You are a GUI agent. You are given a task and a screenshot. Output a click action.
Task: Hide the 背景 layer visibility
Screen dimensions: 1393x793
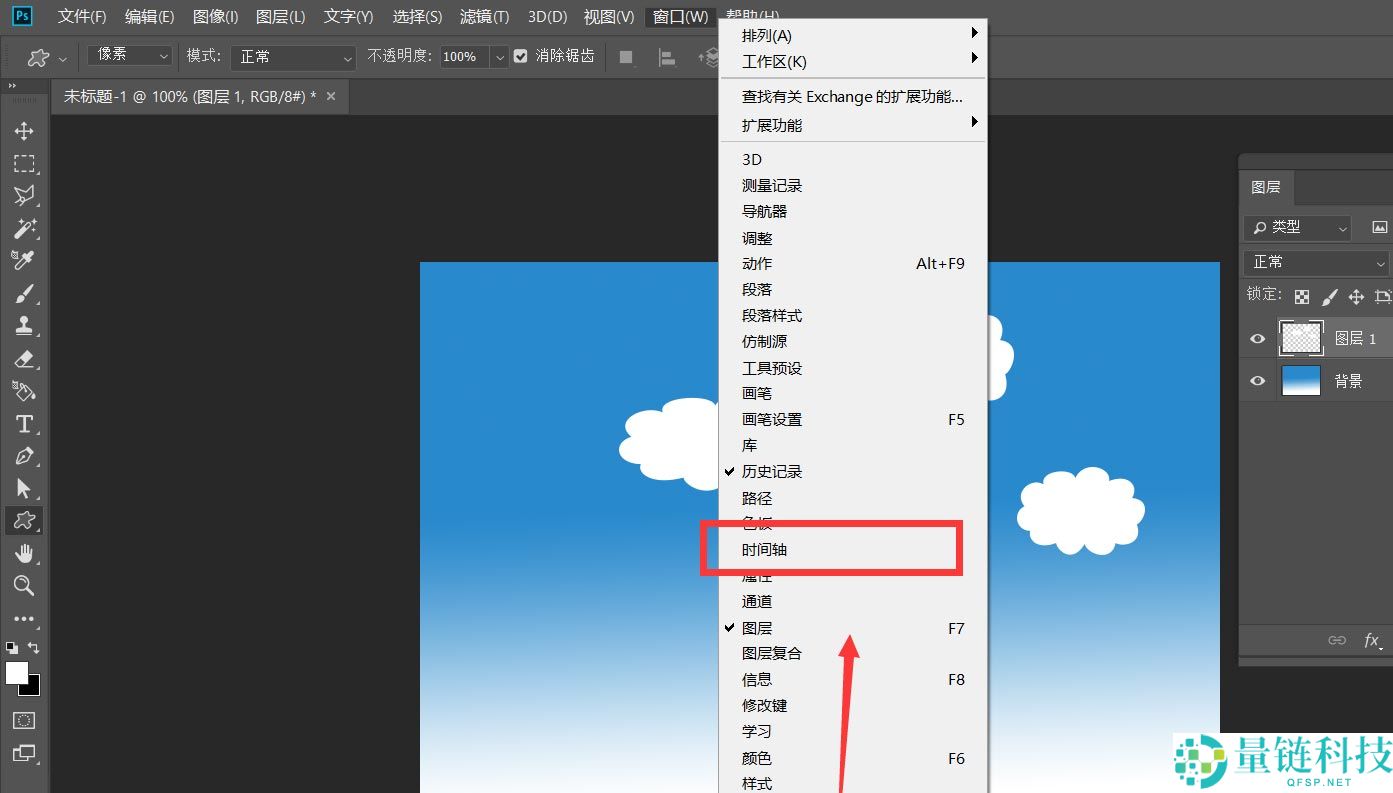point(1258,381)
